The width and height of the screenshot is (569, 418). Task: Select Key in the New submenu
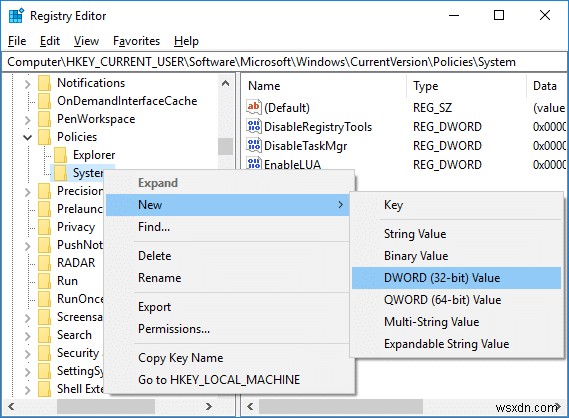(x=457, y=205)
